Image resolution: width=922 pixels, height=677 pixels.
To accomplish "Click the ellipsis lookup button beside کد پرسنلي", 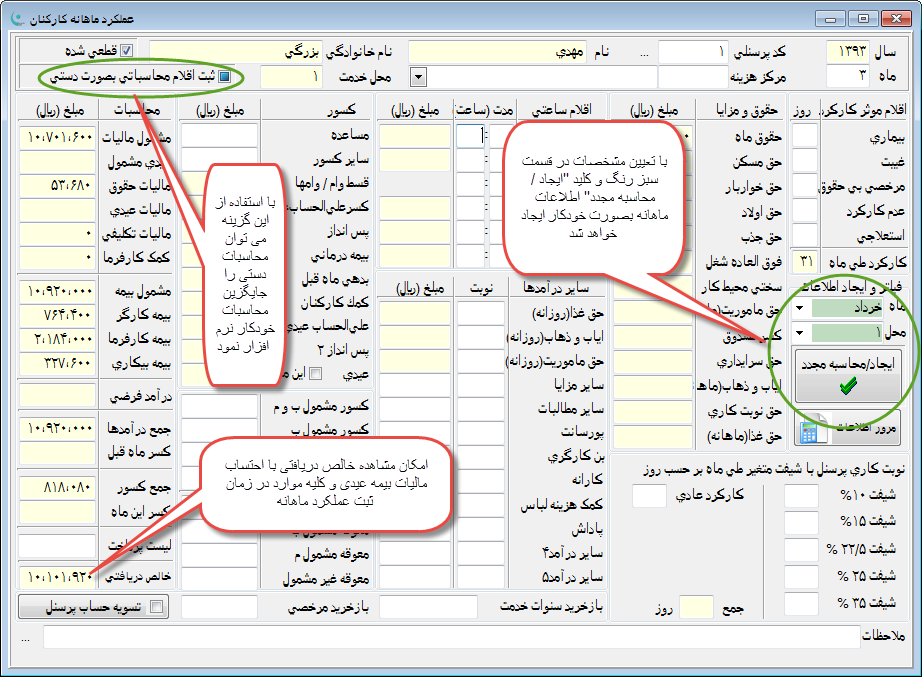I will coord(644,50).
